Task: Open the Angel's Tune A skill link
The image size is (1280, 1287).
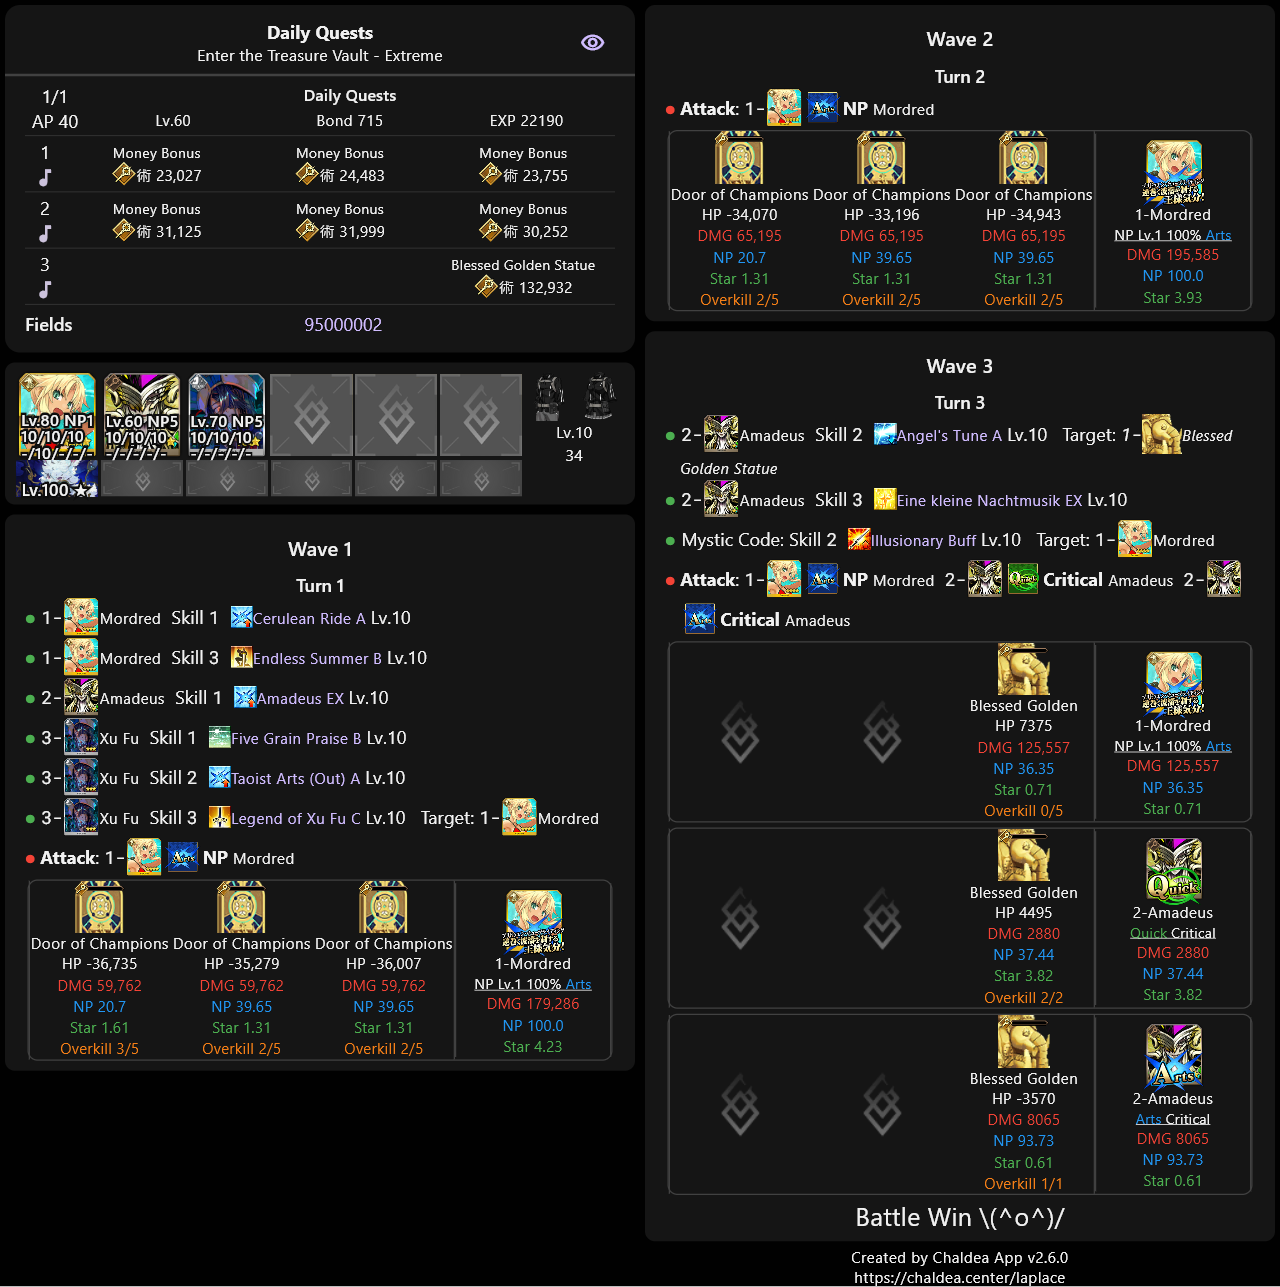Action: coord(949,436)
